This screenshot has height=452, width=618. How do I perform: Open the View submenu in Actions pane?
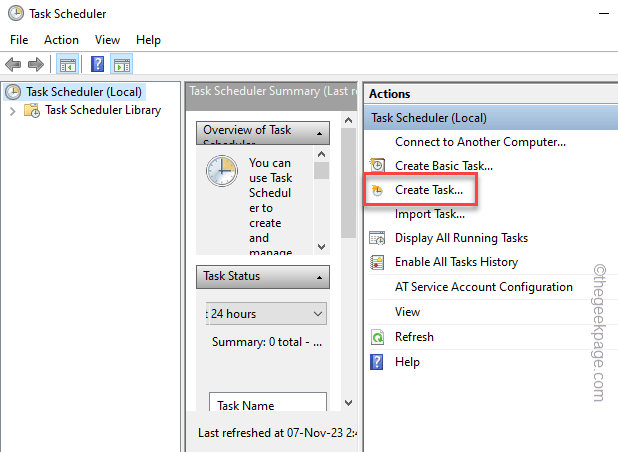[x=408, y=312]
